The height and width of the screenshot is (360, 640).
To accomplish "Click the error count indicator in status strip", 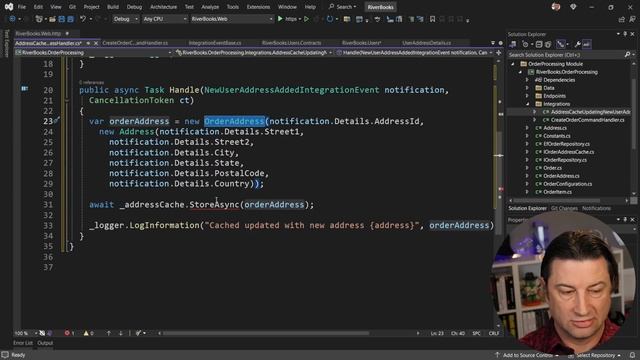I will coord(69,333).
